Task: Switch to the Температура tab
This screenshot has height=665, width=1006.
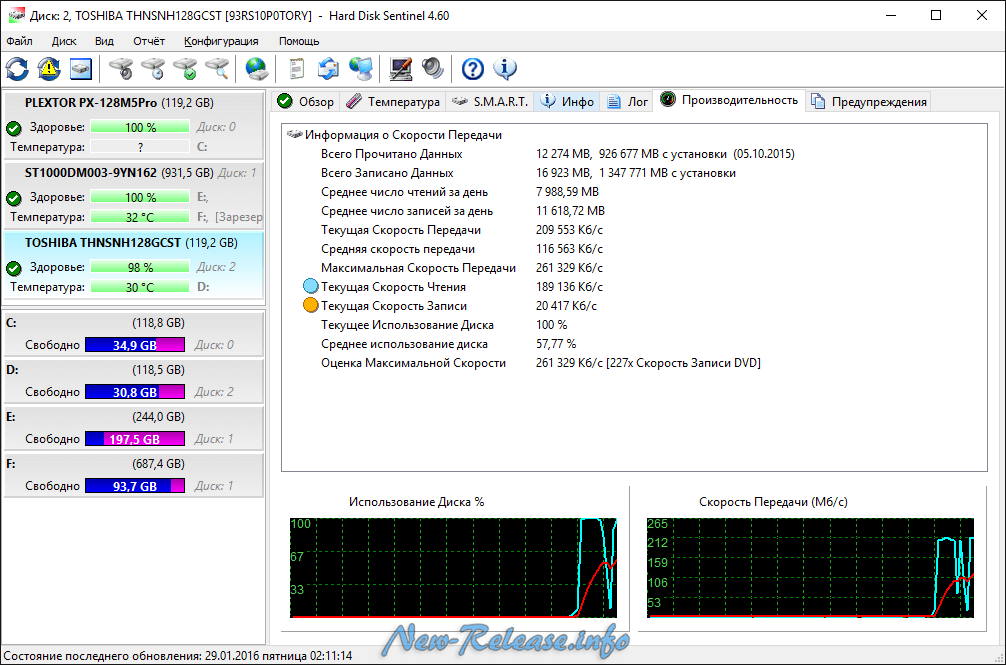Action: coord(393,101)
